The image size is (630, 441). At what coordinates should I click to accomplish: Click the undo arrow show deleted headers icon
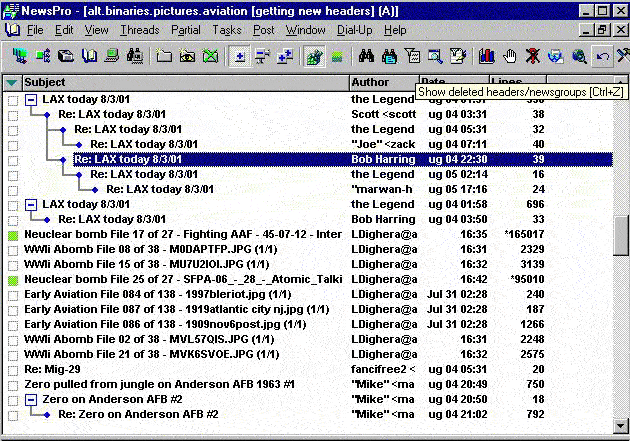pyautogui.click(x=601, y=56)
